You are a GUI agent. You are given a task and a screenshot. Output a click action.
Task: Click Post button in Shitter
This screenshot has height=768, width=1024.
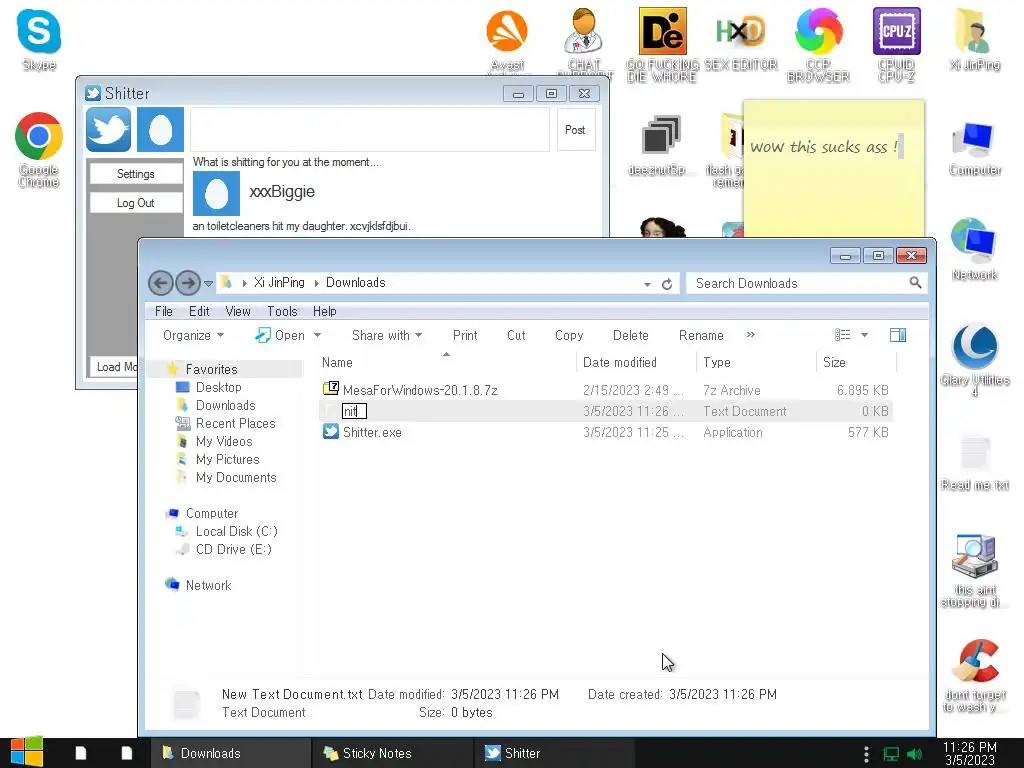click(575, 129)
